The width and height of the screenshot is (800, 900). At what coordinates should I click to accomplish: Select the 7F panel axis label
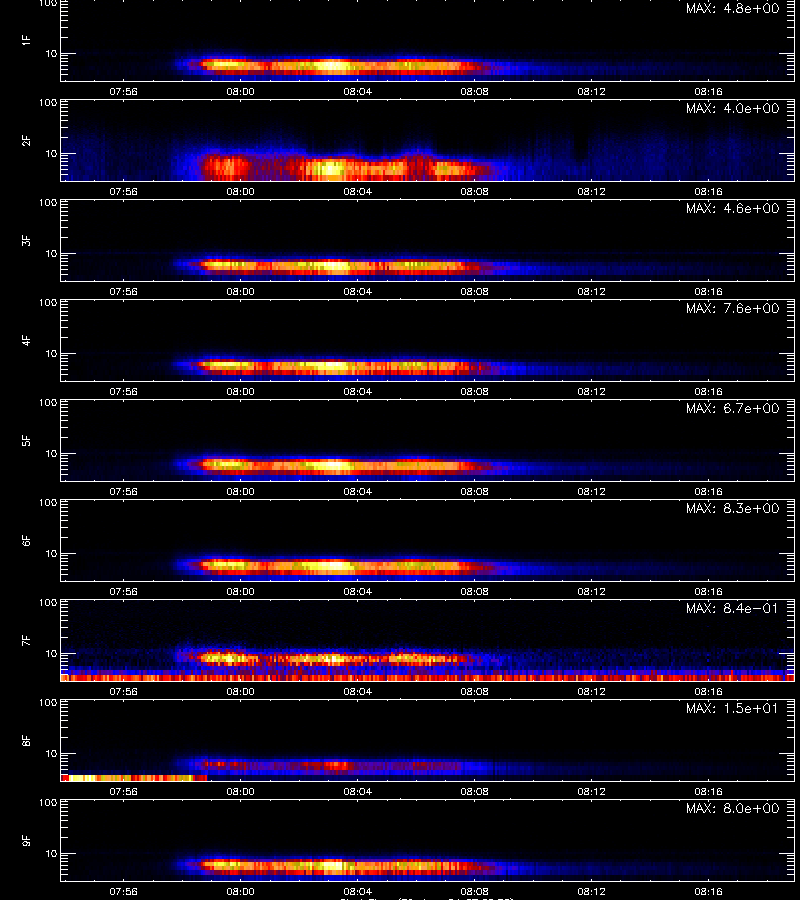click(x=26, y=640)
